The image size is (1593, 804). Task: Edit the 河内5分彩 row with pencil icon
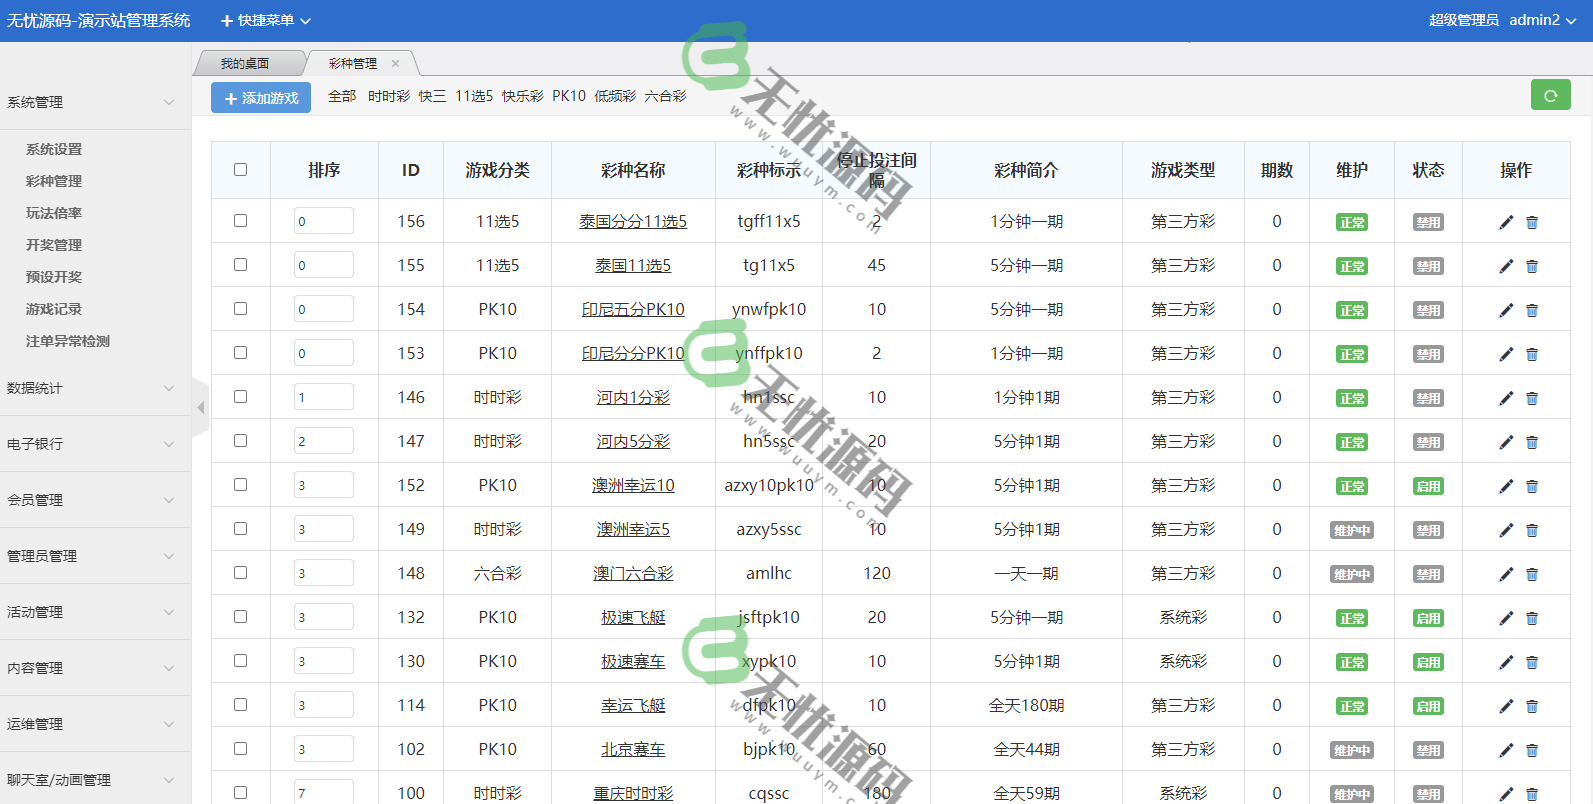tap(1506, 442)
